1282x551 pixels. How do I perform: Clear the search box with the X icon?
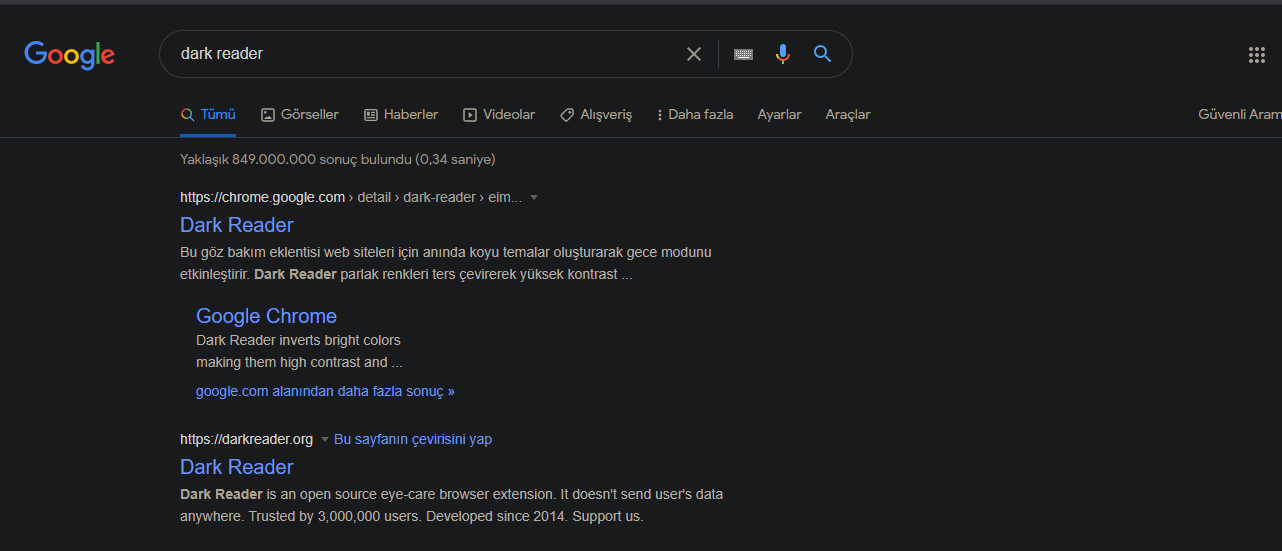click(x=694, y=54)
